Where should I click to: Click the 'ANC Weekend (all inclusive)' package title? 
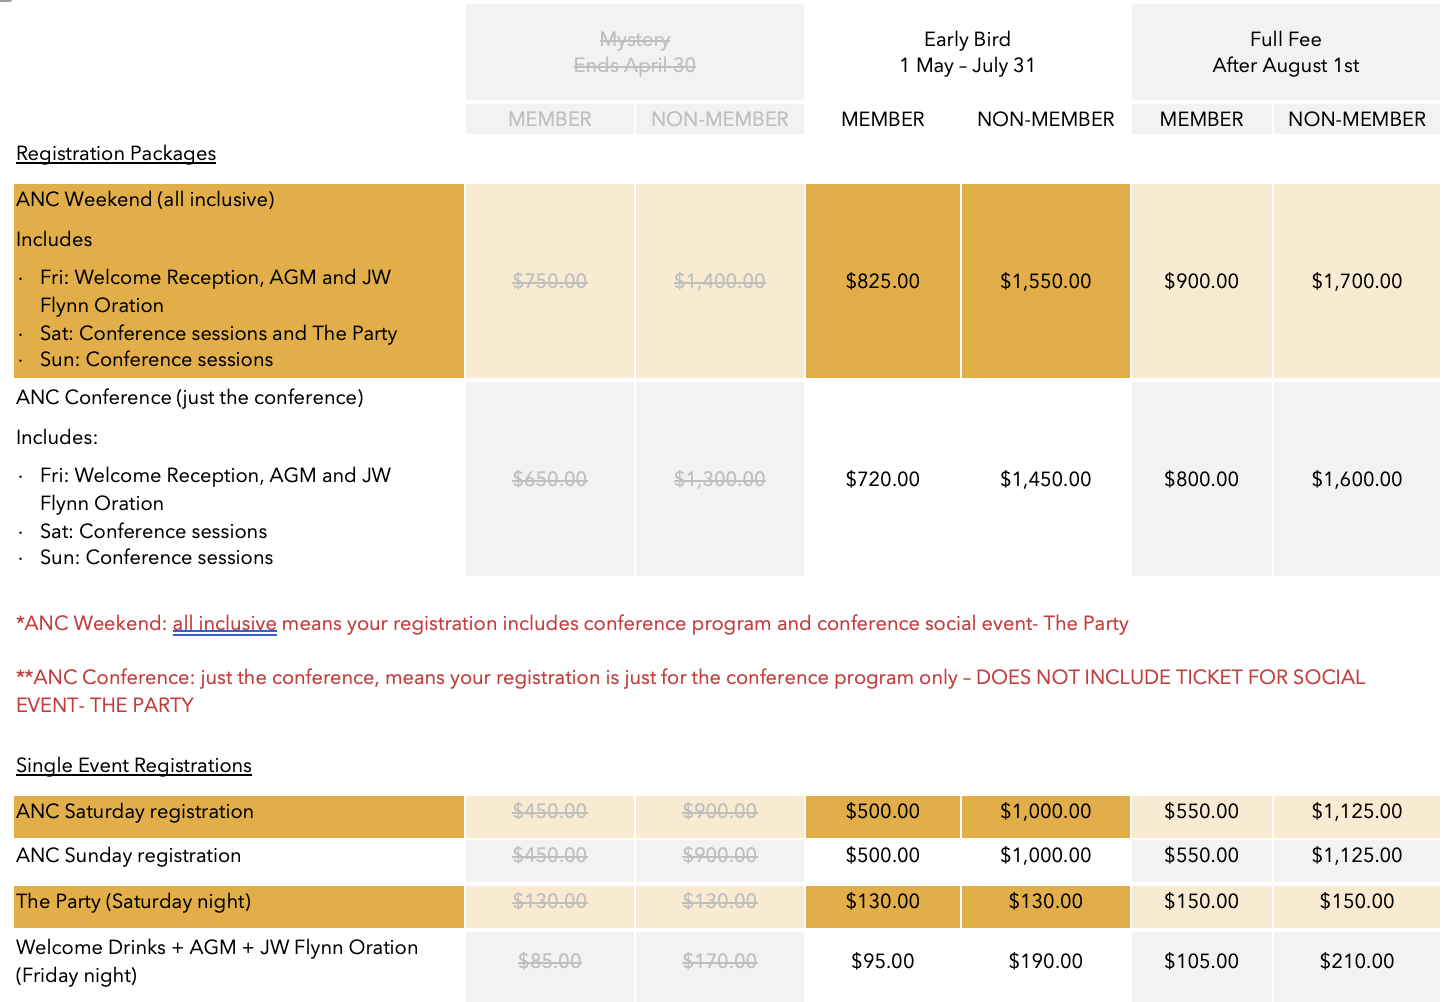145,200
